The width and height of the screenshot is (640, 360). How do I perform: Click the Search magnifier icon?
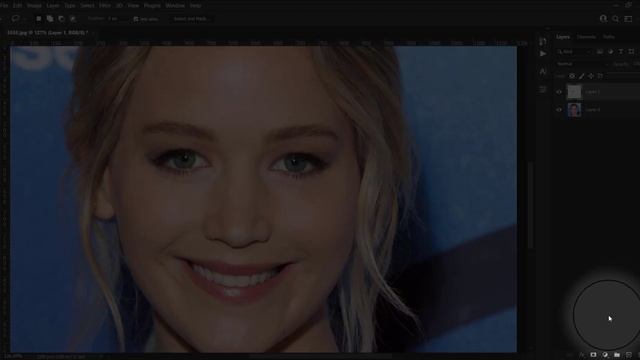pyautogui.click(x=616, y=19)
